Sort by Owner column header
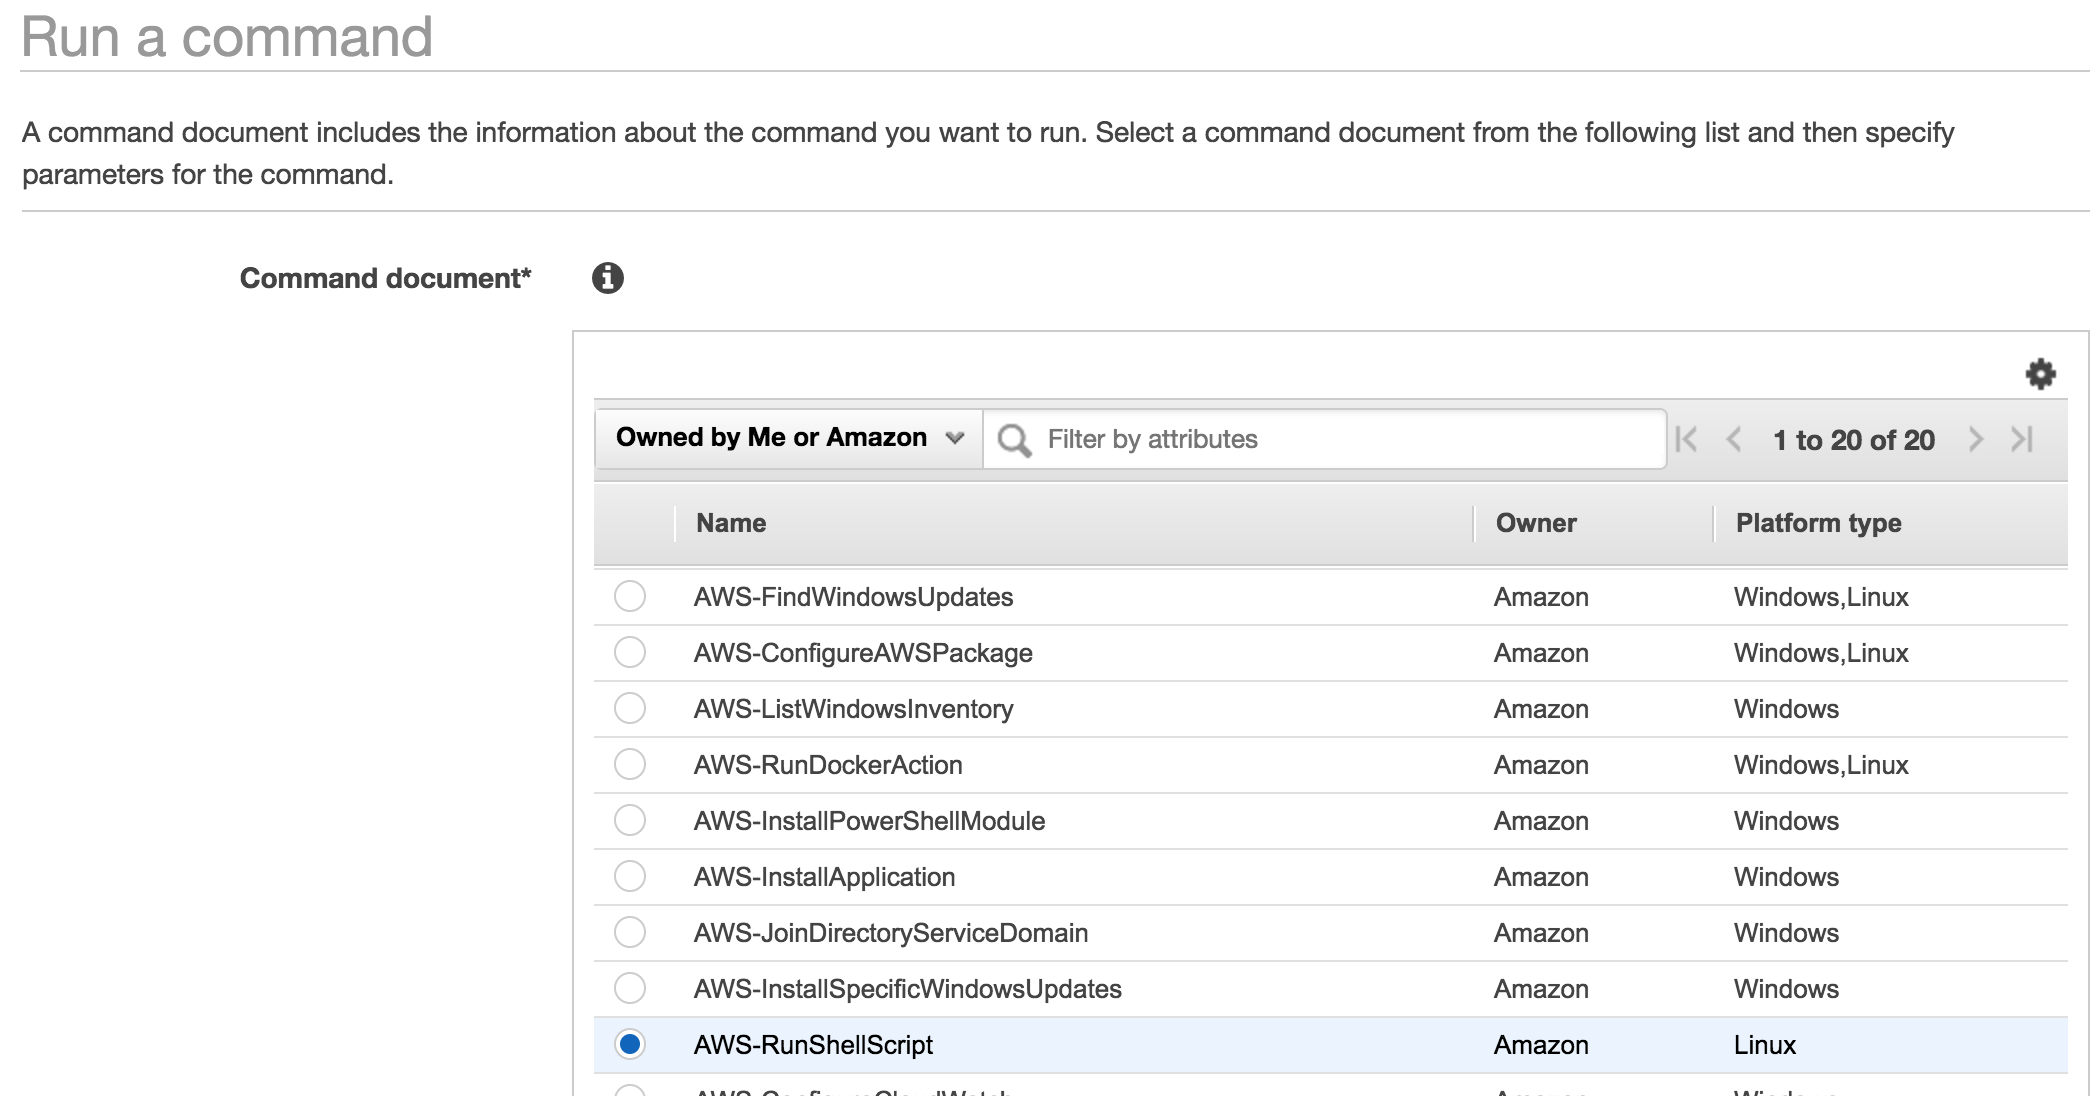The width and height of the screenshot is (2096, 1096). pos(1535,523)
